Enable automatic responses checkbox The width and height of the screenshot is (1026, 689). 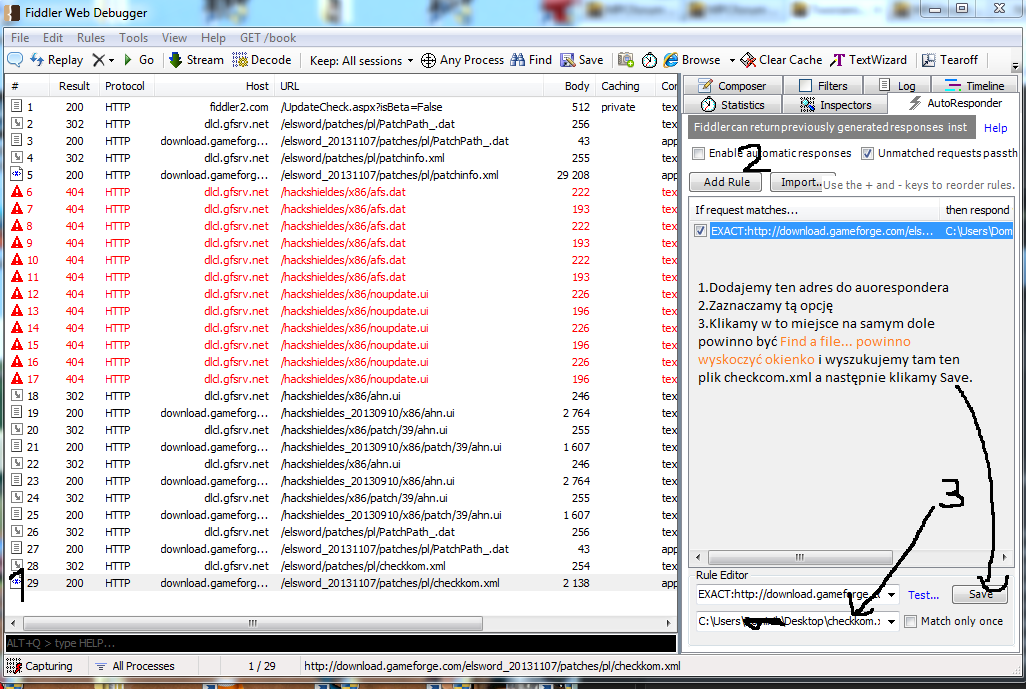pyautogui.click(x=699, y=153)
